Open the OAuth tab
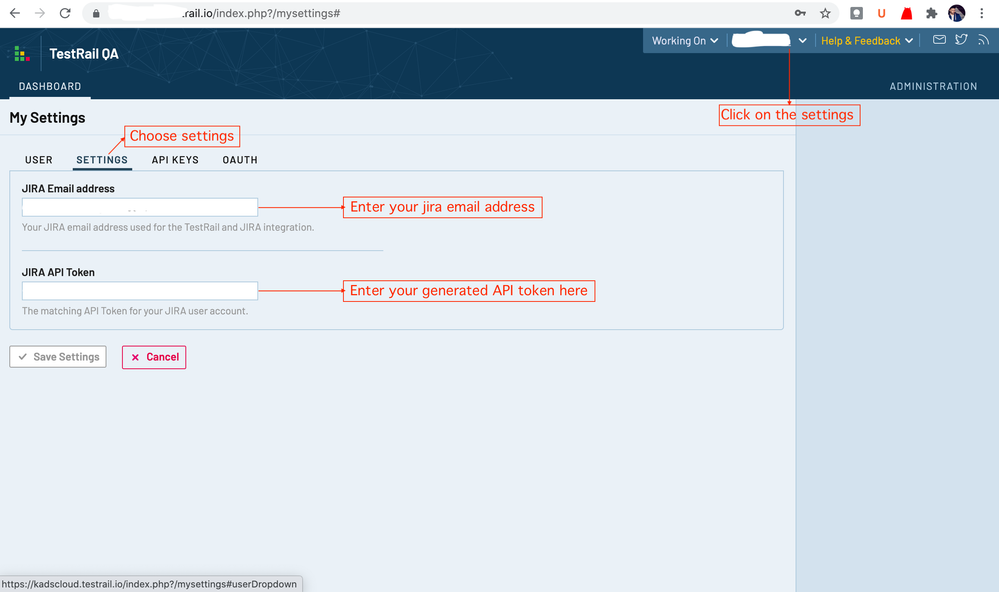Image resolution: width=999 pixels, height=592 pixels. coord(240,160)
